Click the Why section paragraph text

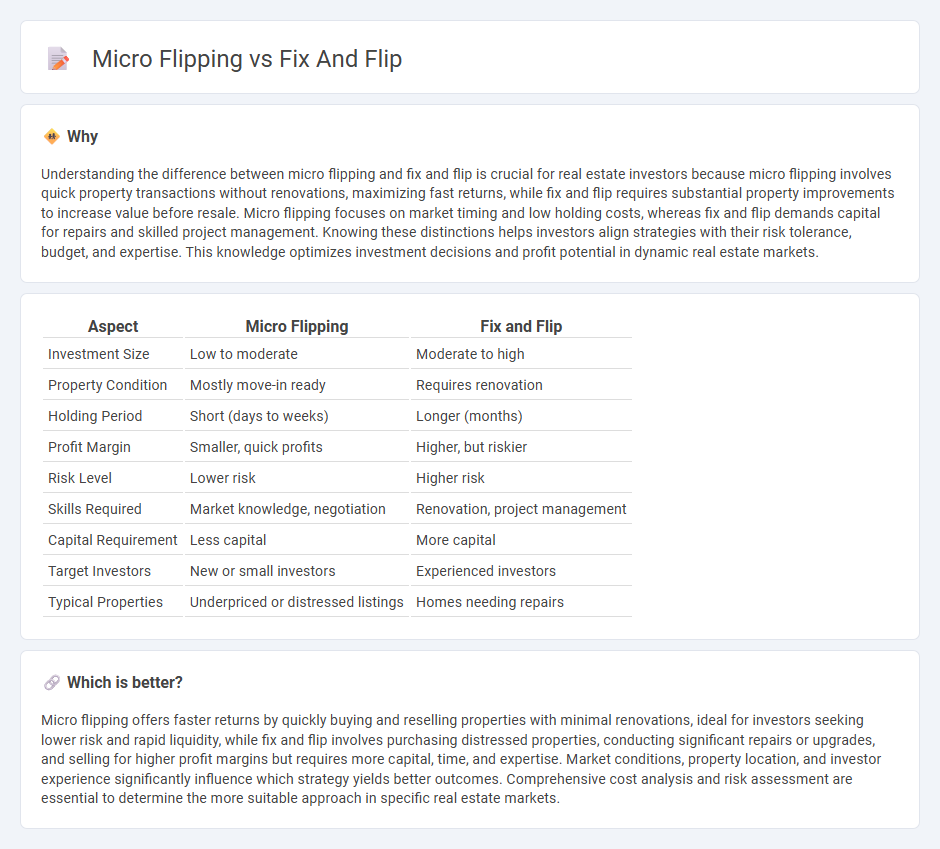coord(468,213)
